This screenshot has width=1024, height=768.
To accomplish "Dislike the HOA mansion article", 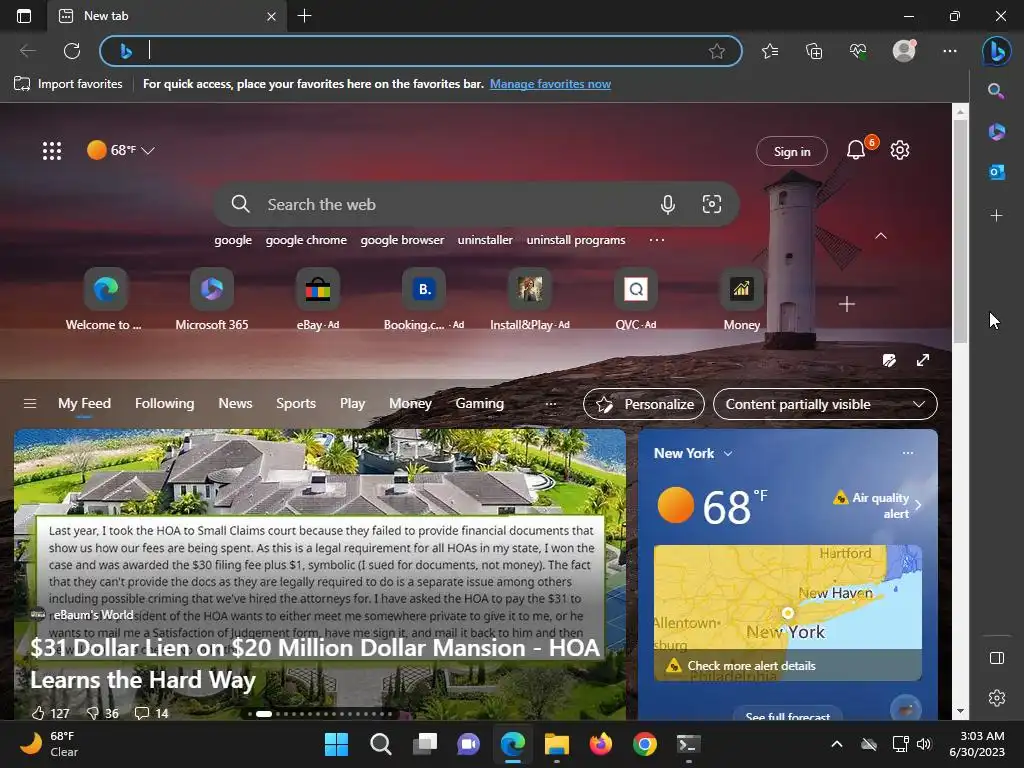I will (x=103, y=713).
